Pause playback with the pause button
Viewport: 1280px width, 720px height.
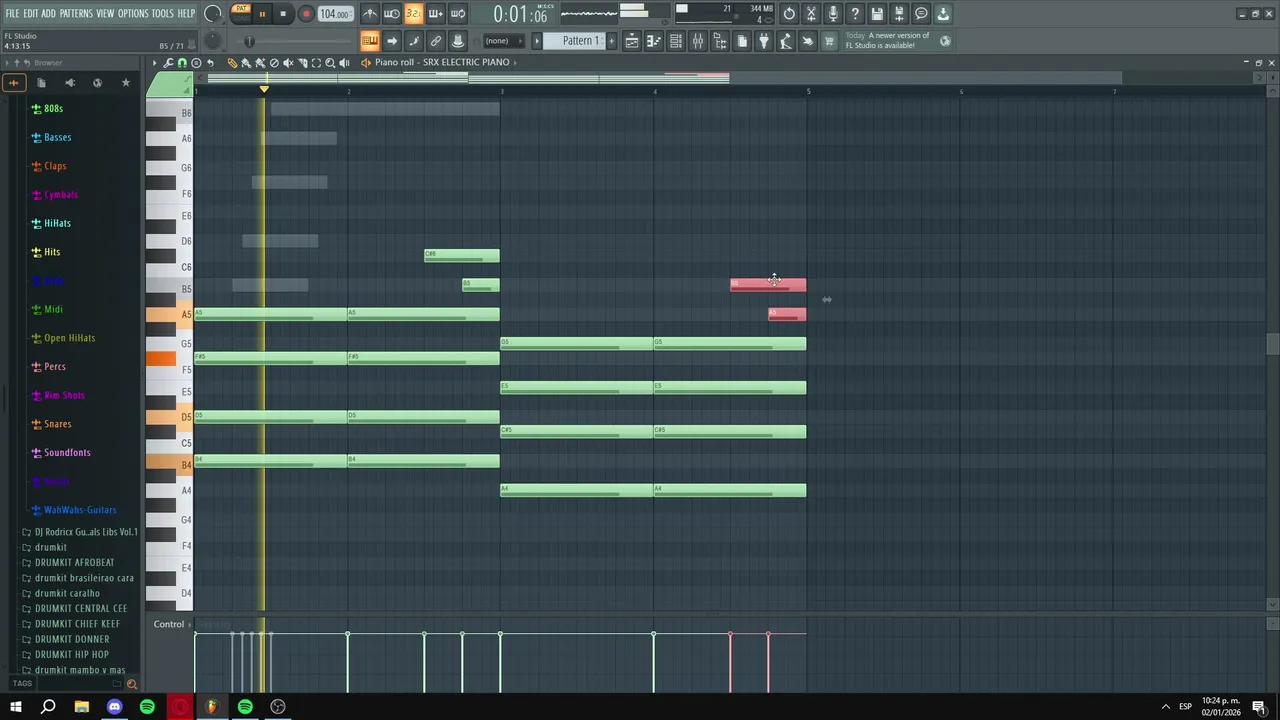(x=262, y=14)
